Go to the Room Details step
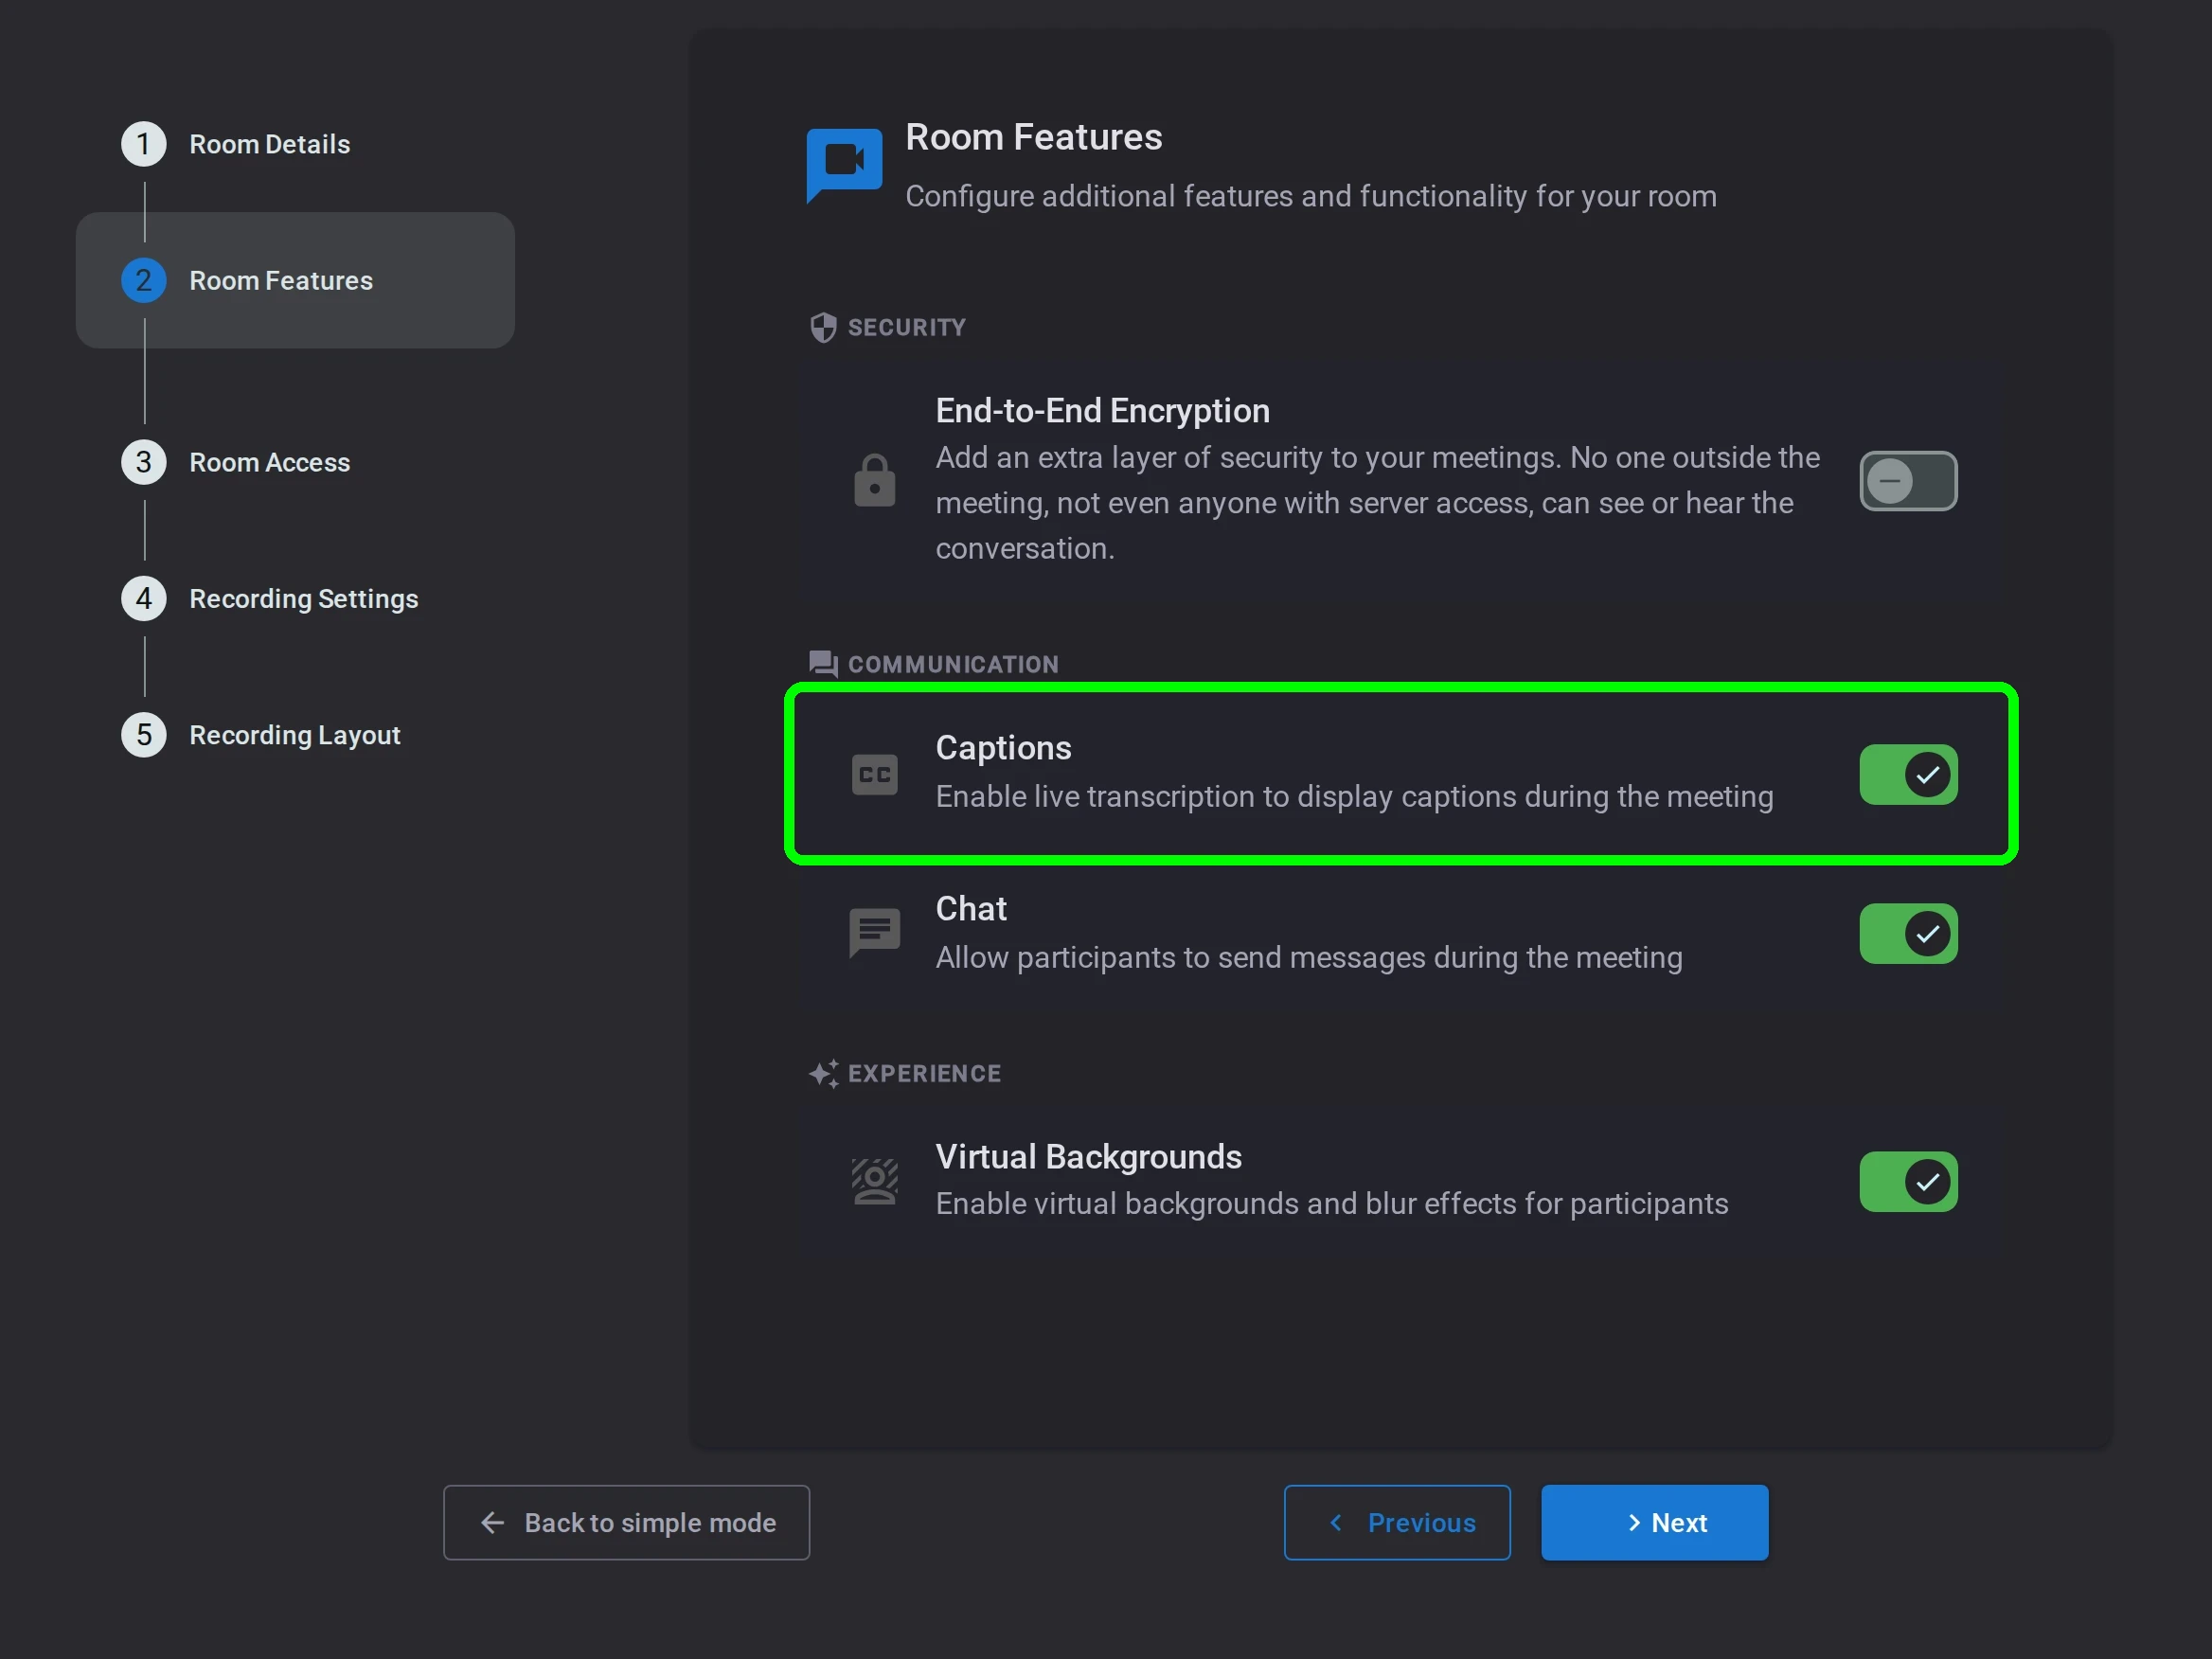This screenshot has height=1659, width=2212. point(270,144)
